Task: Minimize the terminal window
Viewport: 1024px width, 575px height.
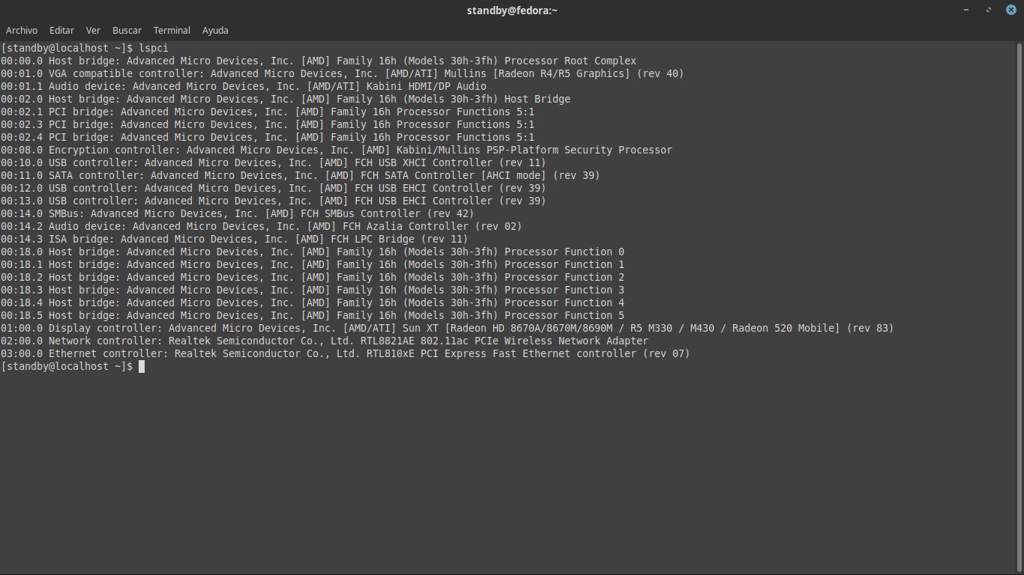Action: click(966, 10)
